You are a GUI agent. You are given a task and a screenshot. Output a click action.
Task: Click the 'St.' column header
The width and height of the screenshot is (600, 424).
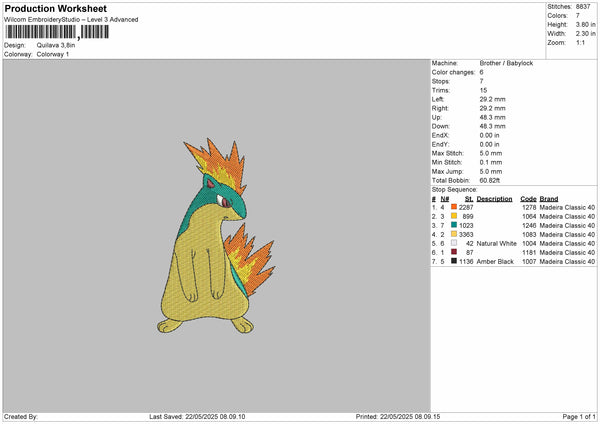[469, 199]
